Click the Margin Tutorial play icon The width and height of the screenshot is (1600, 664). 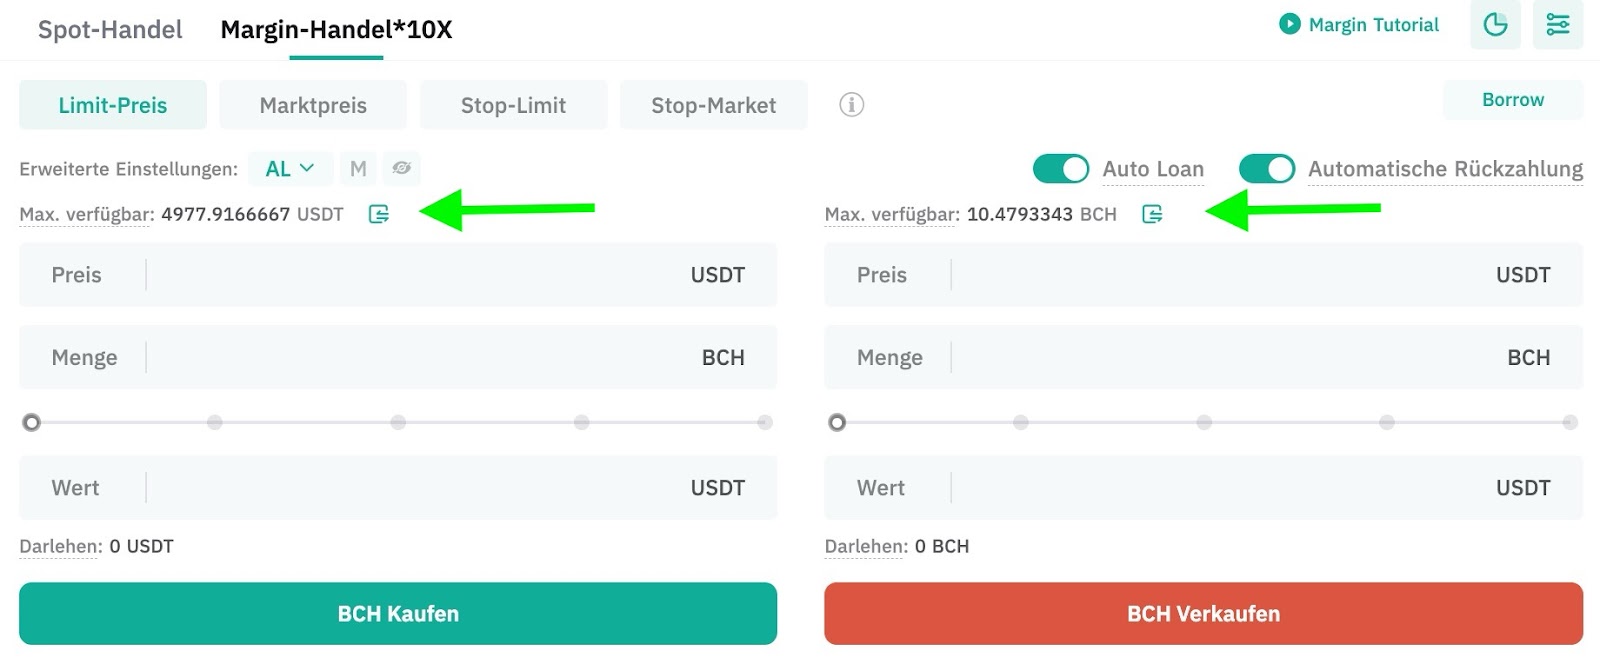point(1289,24)
